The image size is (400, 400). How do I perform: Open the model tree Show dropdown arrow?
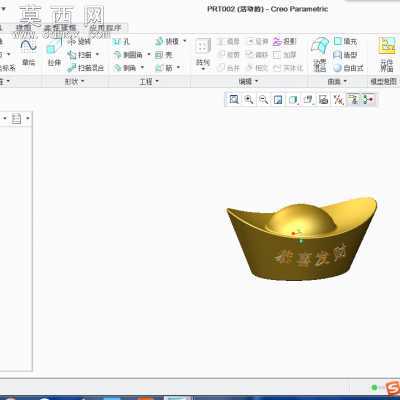28,118
